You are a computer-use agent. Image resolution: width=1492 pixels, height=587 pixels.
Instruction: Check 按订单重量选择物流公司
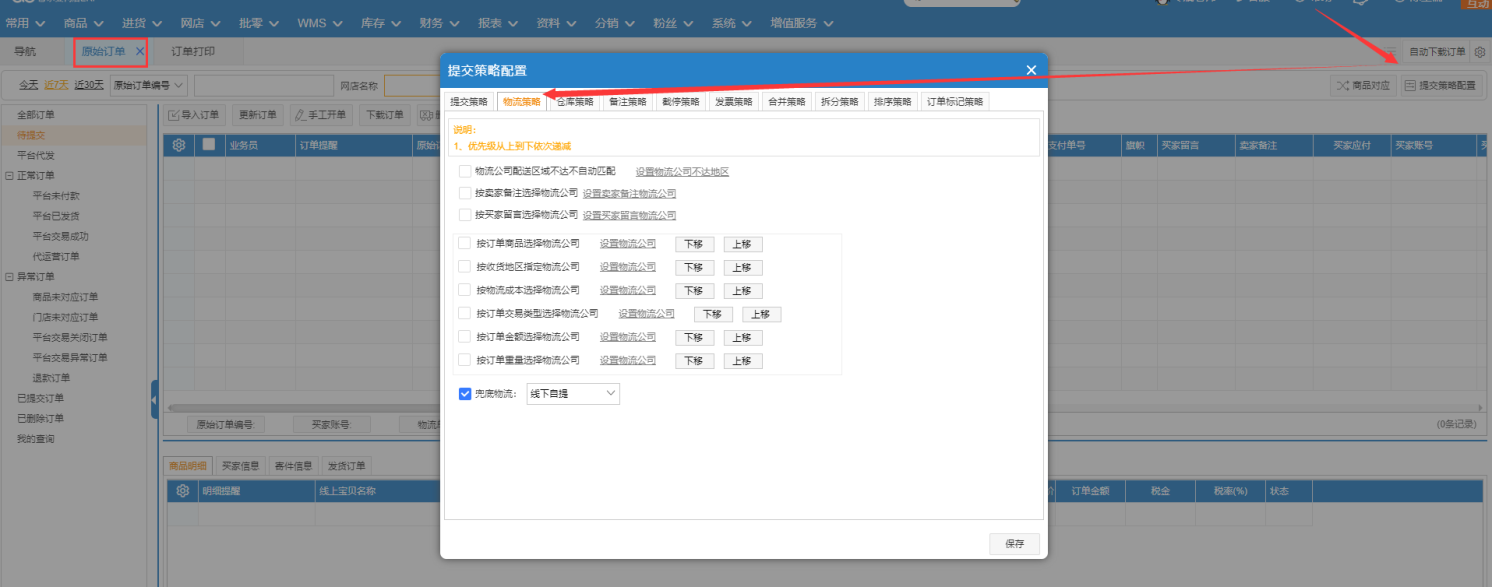point(464,360)
